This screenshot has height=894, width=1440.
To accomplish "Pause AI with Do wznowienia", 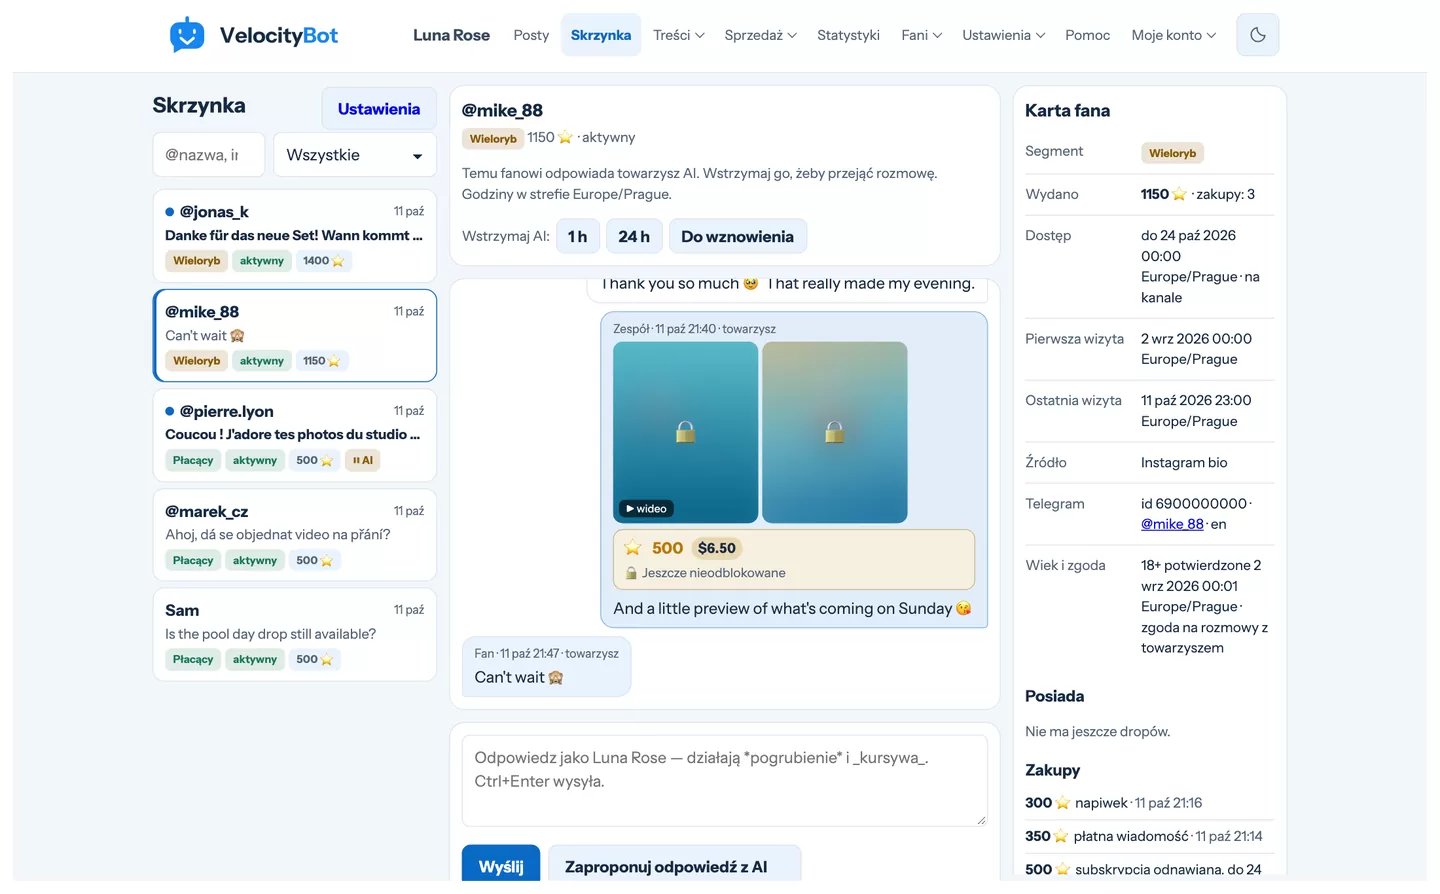I will (737, 237).
